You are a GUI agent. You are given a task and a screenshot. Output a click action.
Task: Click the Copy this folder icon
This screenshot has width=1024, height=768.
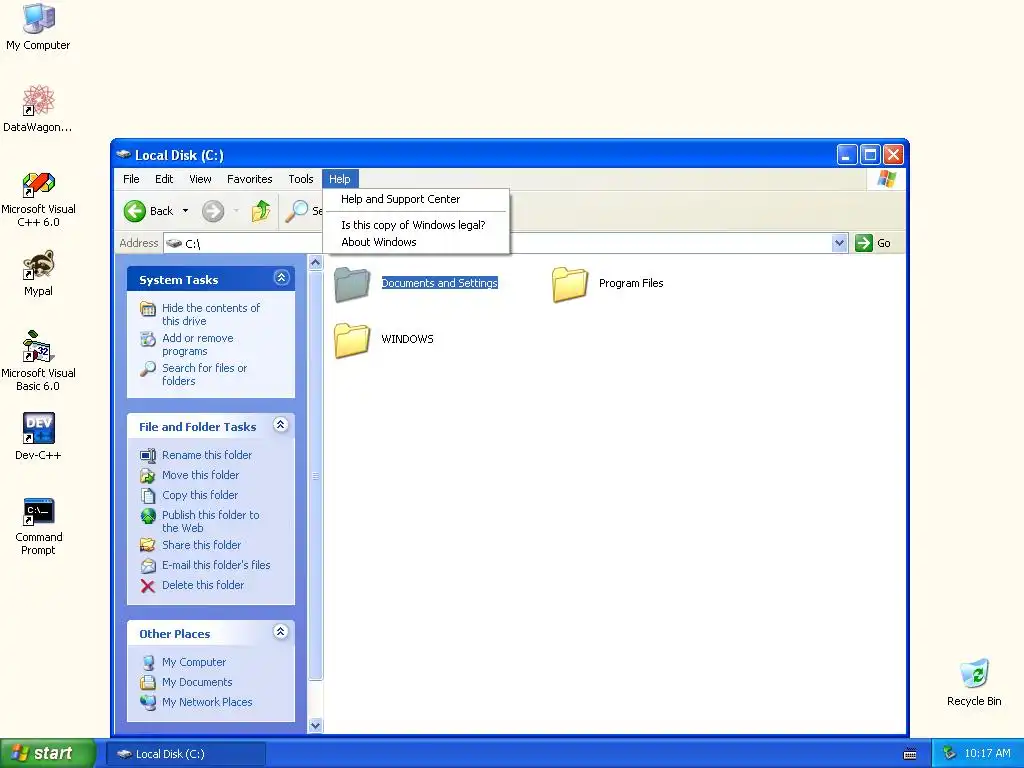click(148, 496)
